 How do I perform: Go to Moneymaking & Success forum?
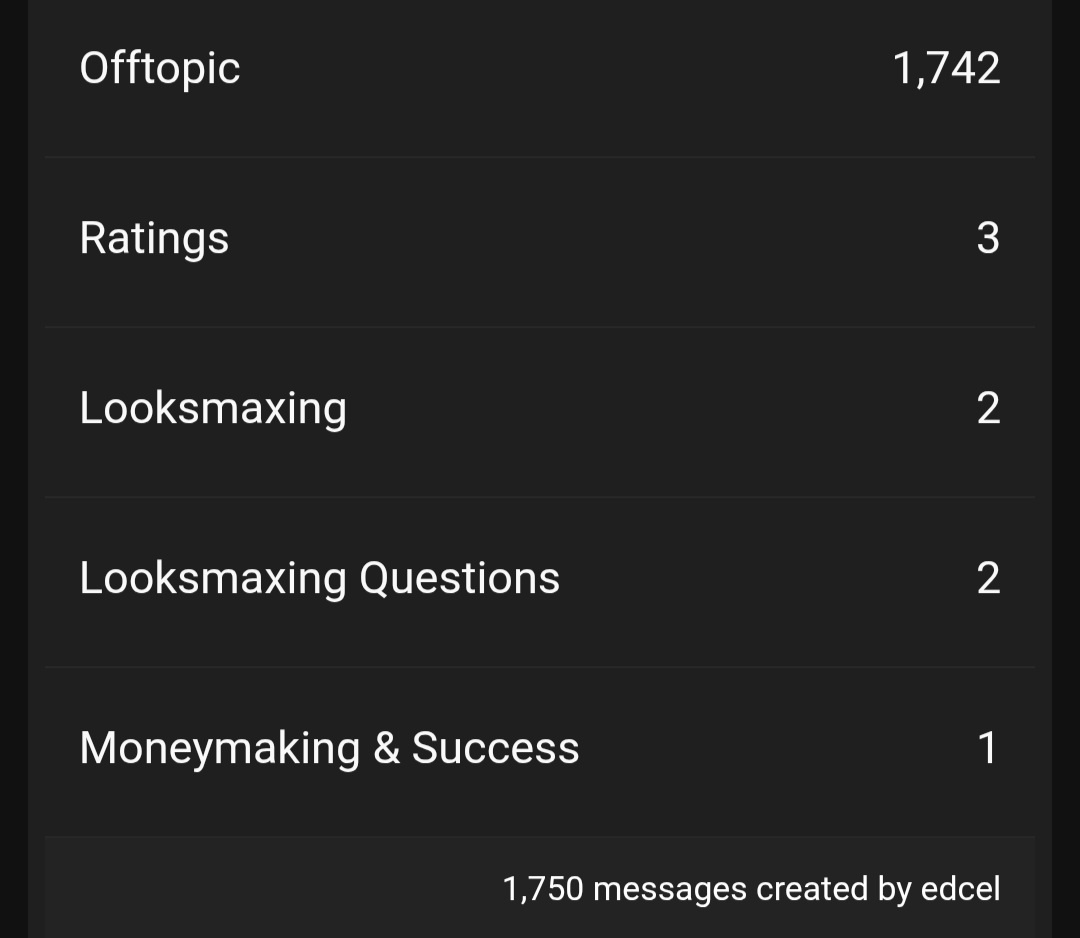(329, 748)
